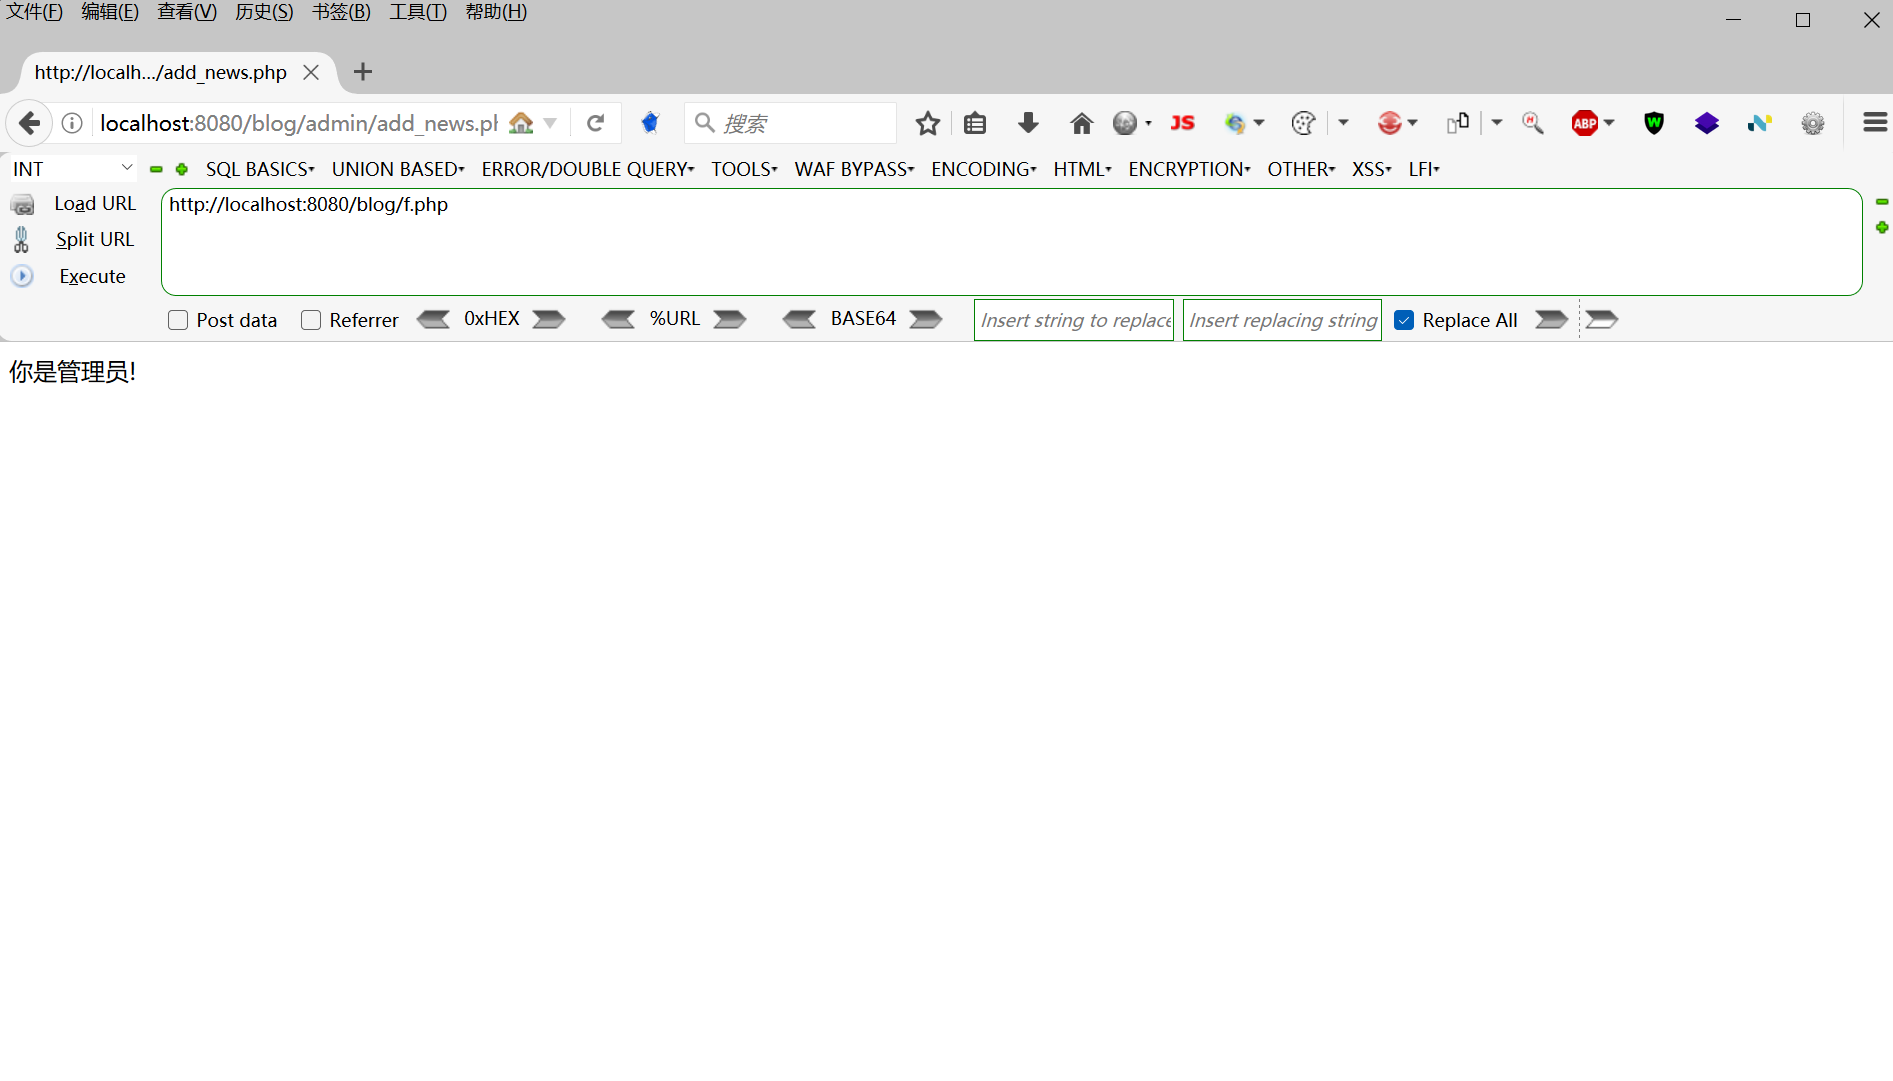Image resolution: width=1893 pixels, height=1081 pixels.
Task: Open dropdown arrow next to cookie icon
Action: point(1343,123)
